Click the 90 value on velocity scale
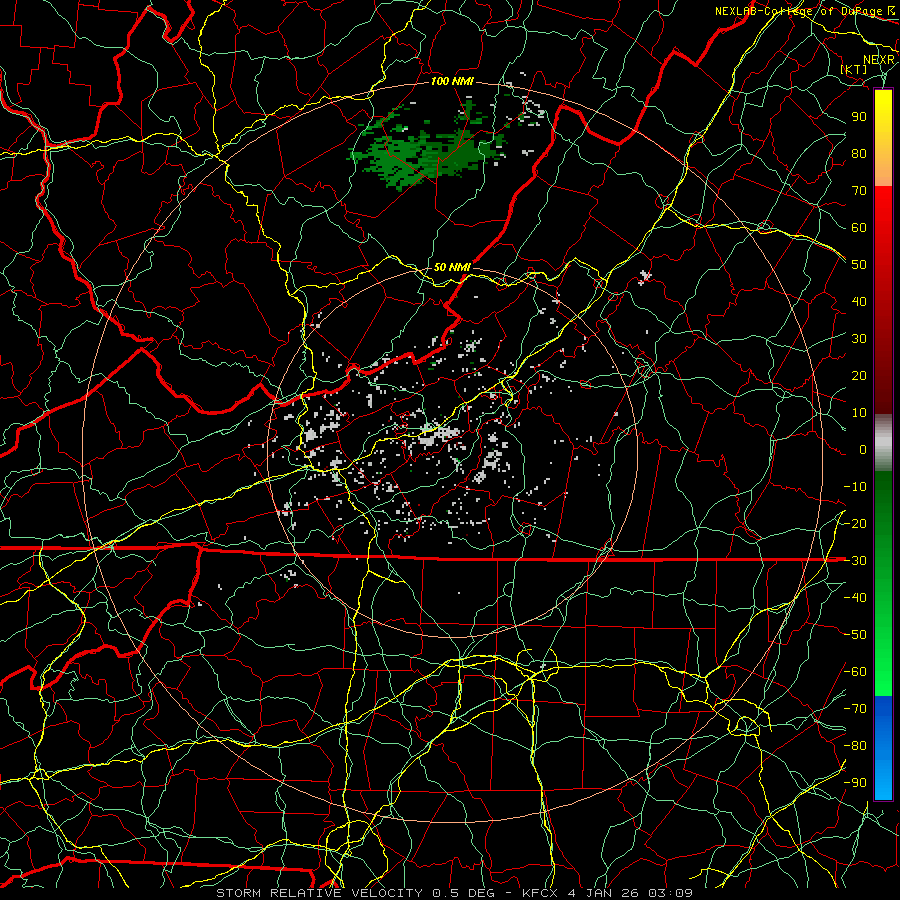 859,117
